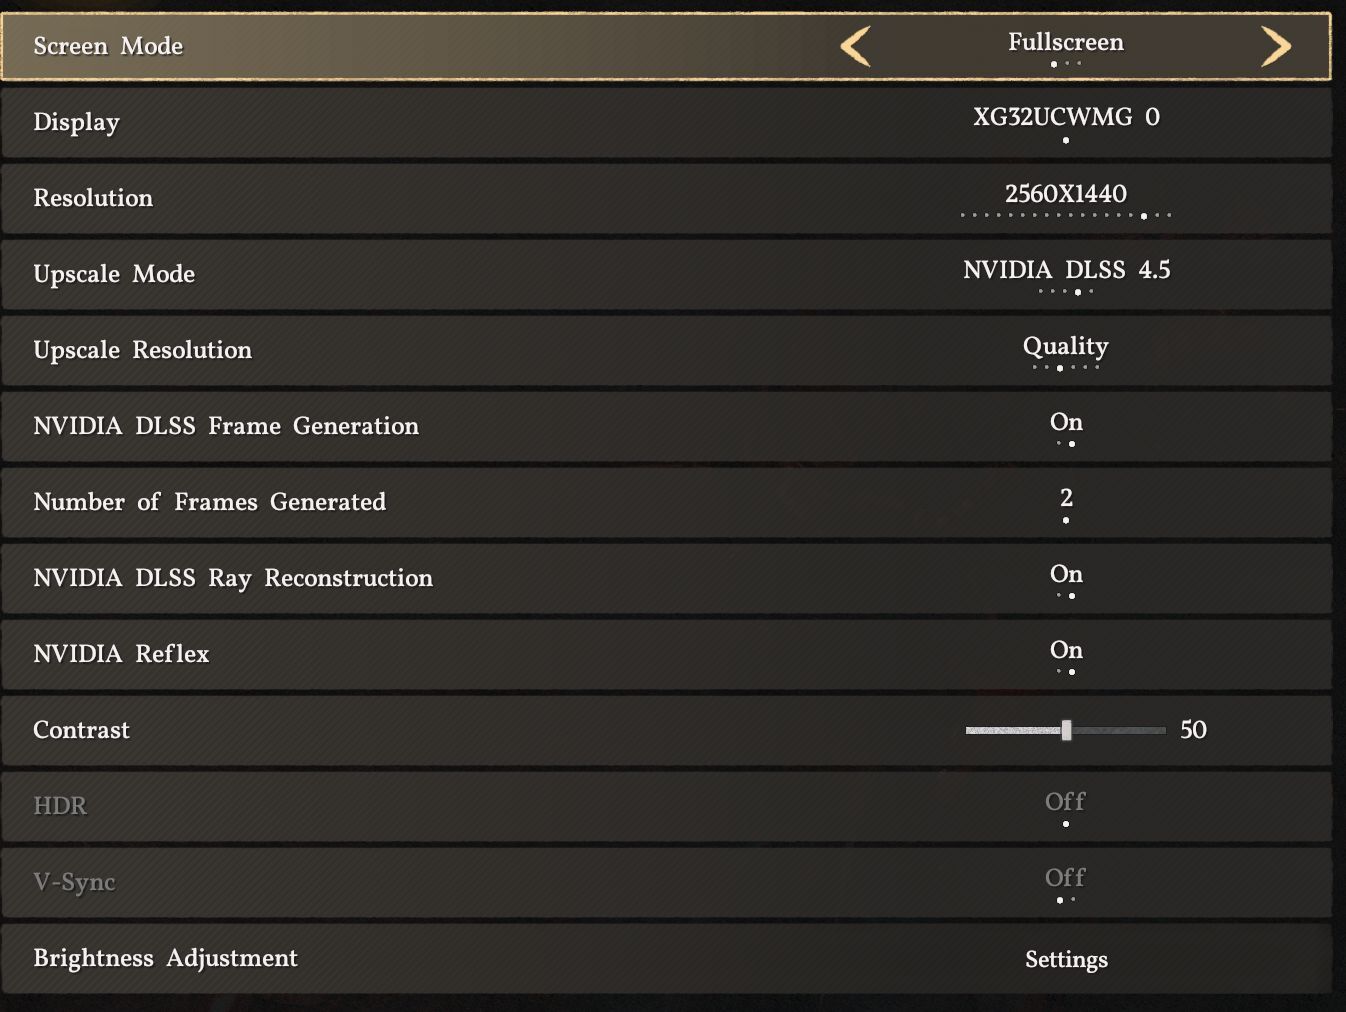Click the XG32UCWMG display value
Viewport: 1346px width, 1012px height.
[1066, 118]
